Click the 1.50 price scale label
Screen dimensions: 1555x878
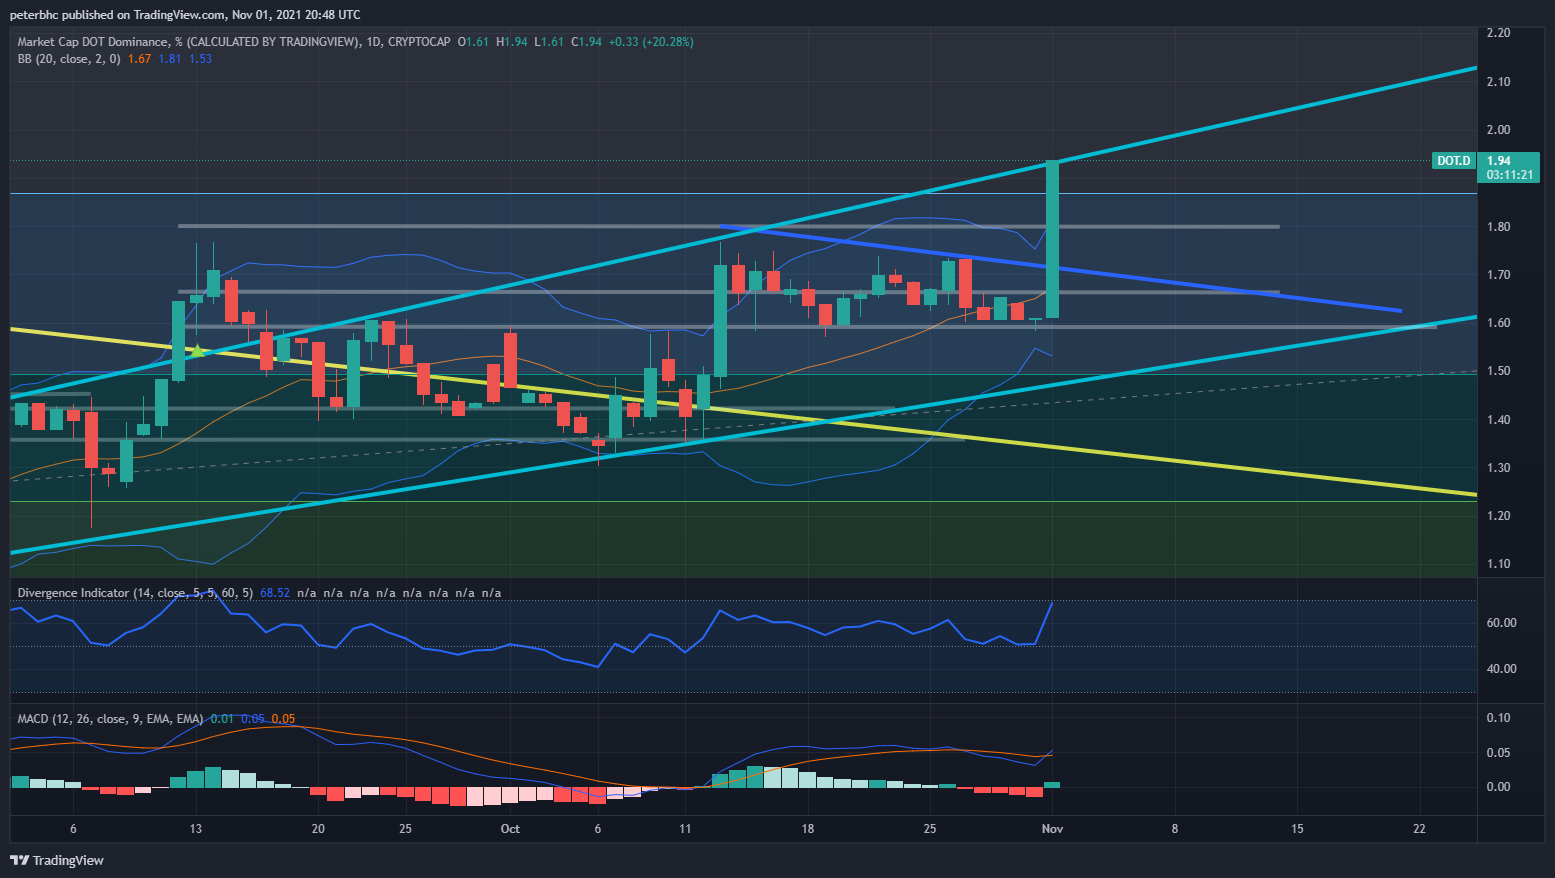point(1498,371)
